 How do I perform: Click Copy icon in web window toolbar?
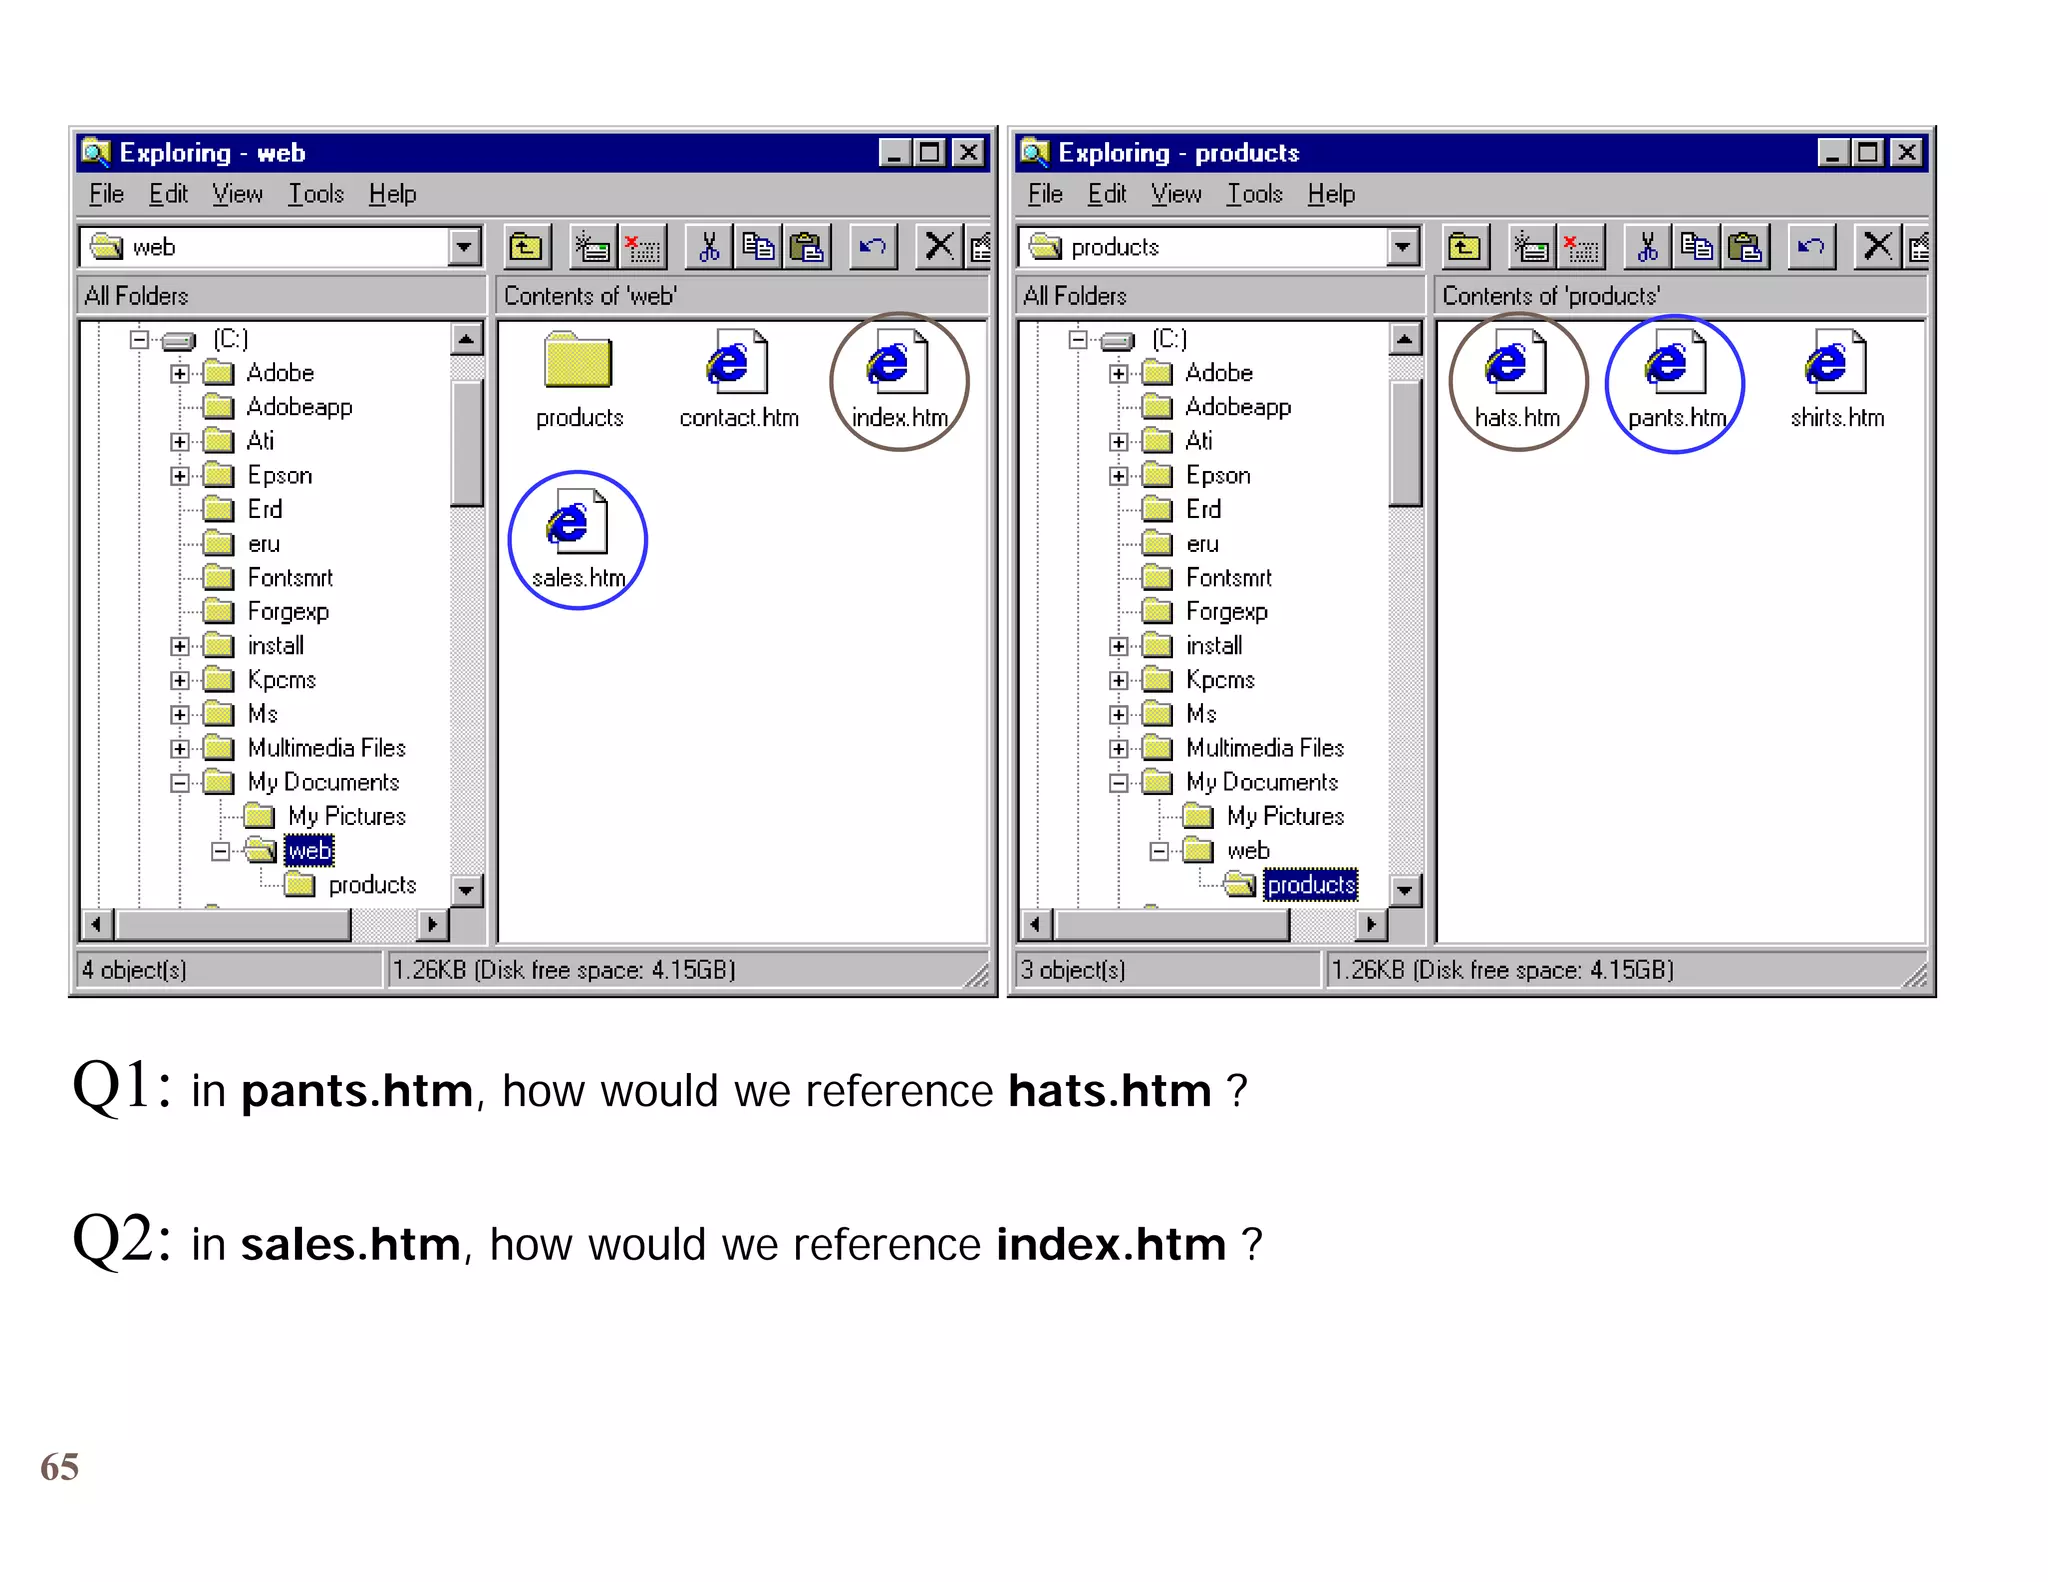758,247
